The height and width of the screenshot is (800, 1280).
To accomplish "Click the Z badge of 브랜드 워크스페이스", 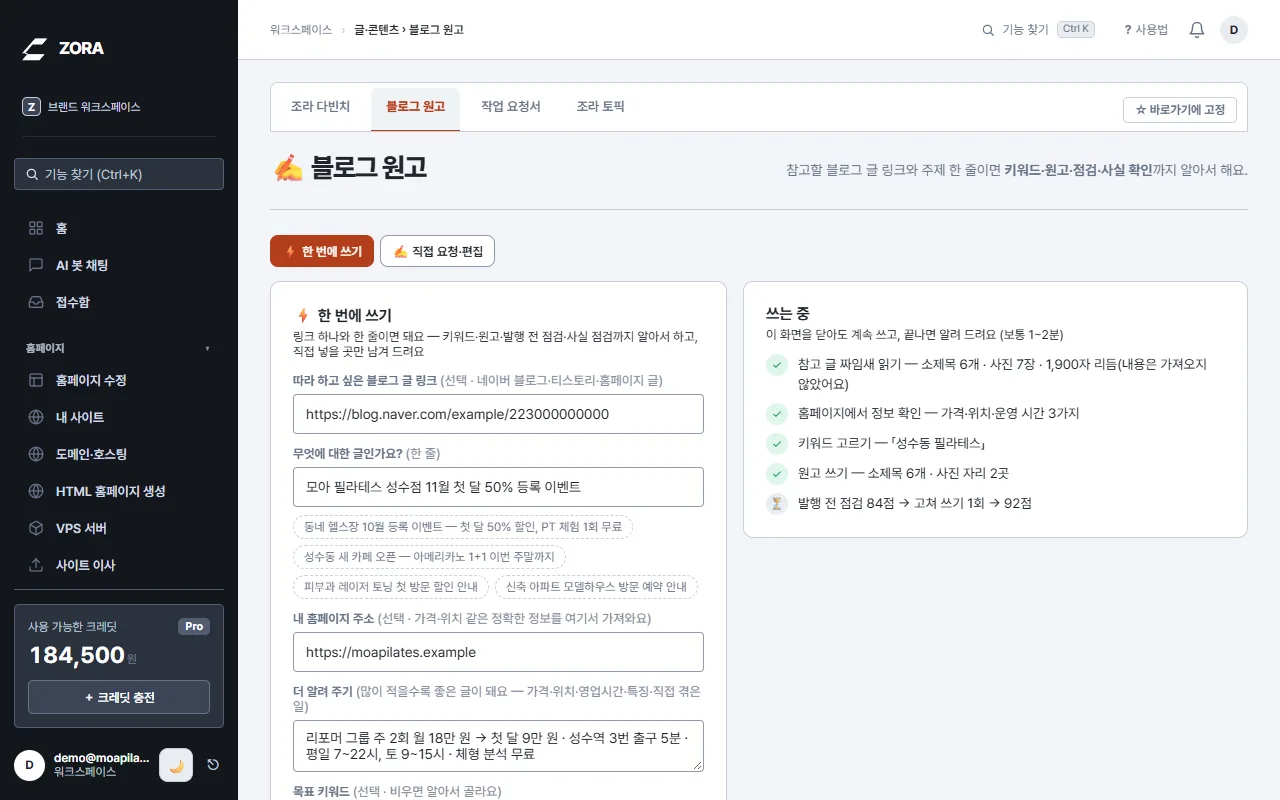I will point(31,107).
